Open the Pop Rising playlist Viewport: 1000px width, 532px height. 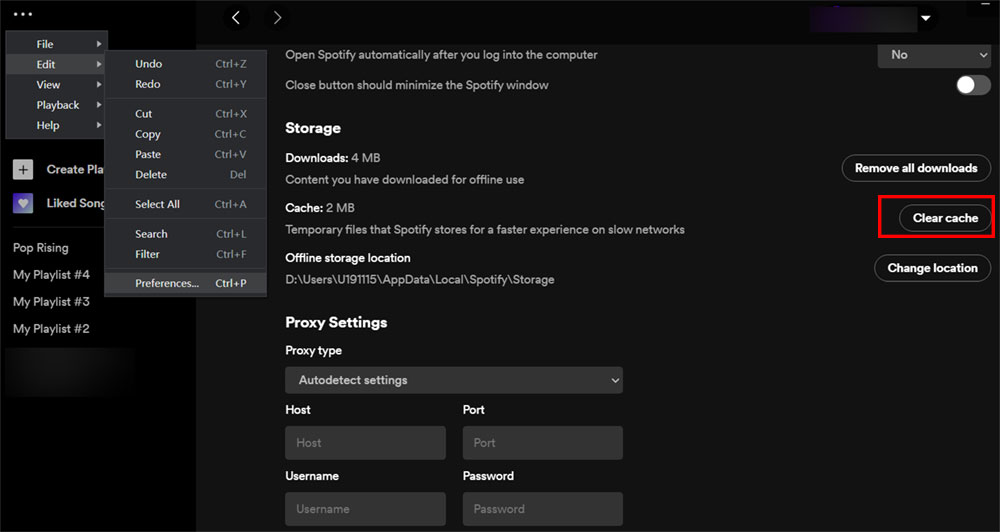pos(41,248)
